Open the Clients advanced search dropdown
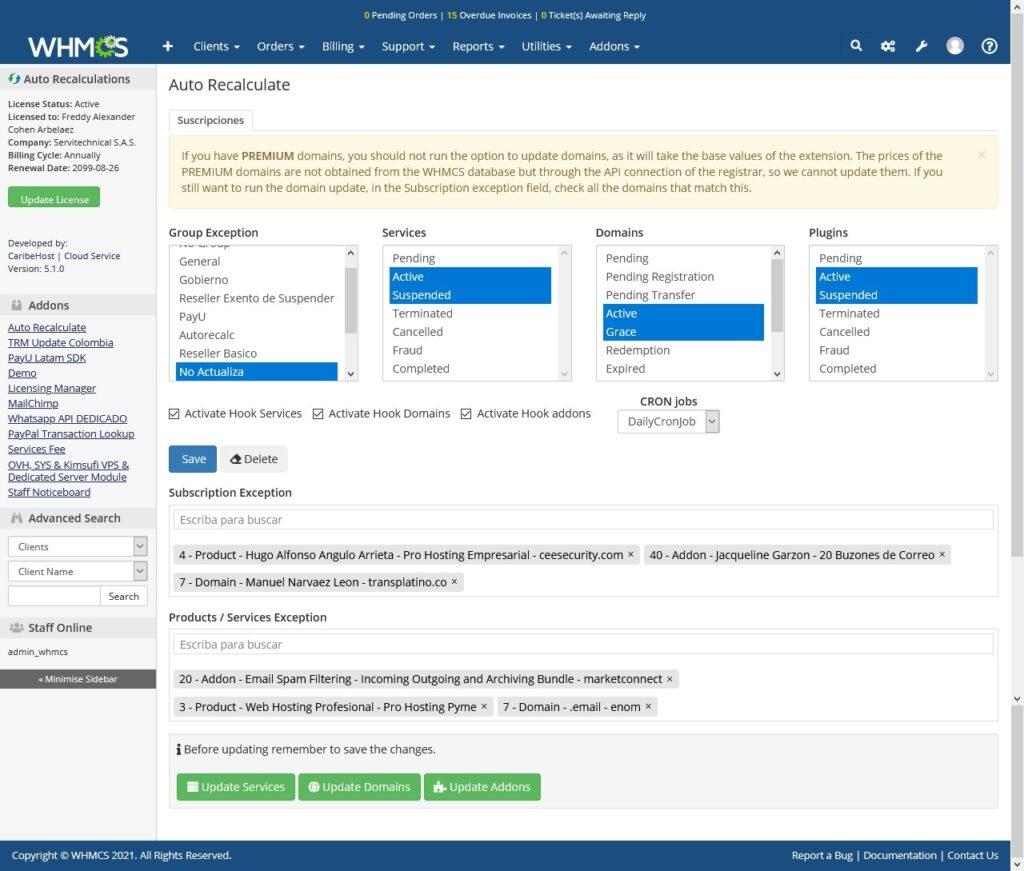Viewport: 1024px width, 871px height. [78, 546]
